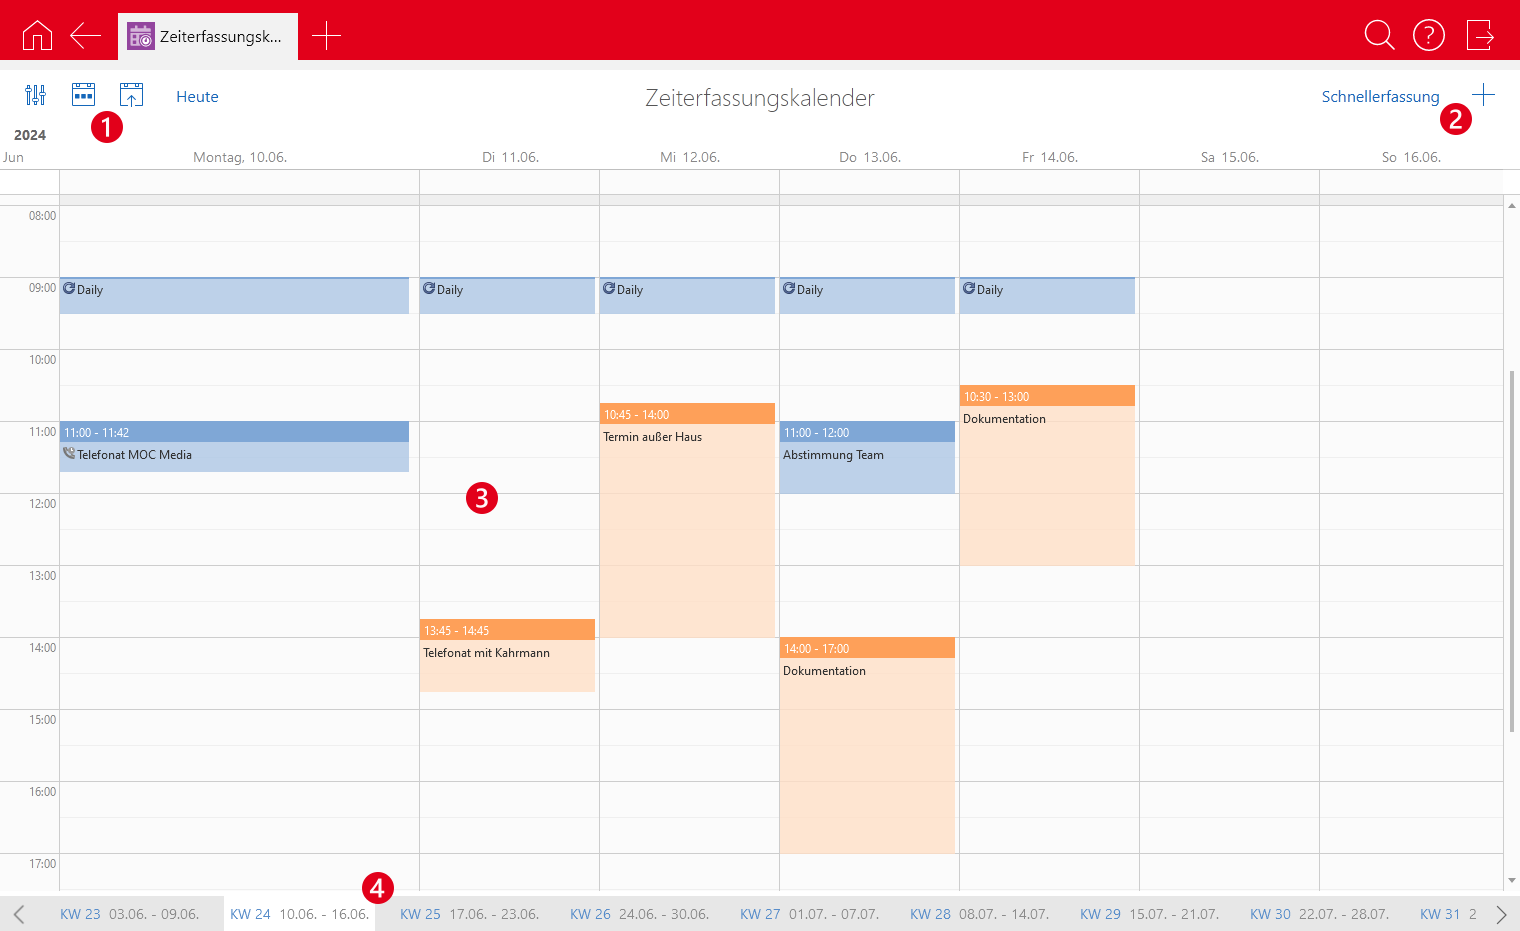Add a new entry with the plus icon beside Schnellerfassung
The height and width of the screenshot is (931, 1520).
pyautogui.click(x=1483, y=95)
